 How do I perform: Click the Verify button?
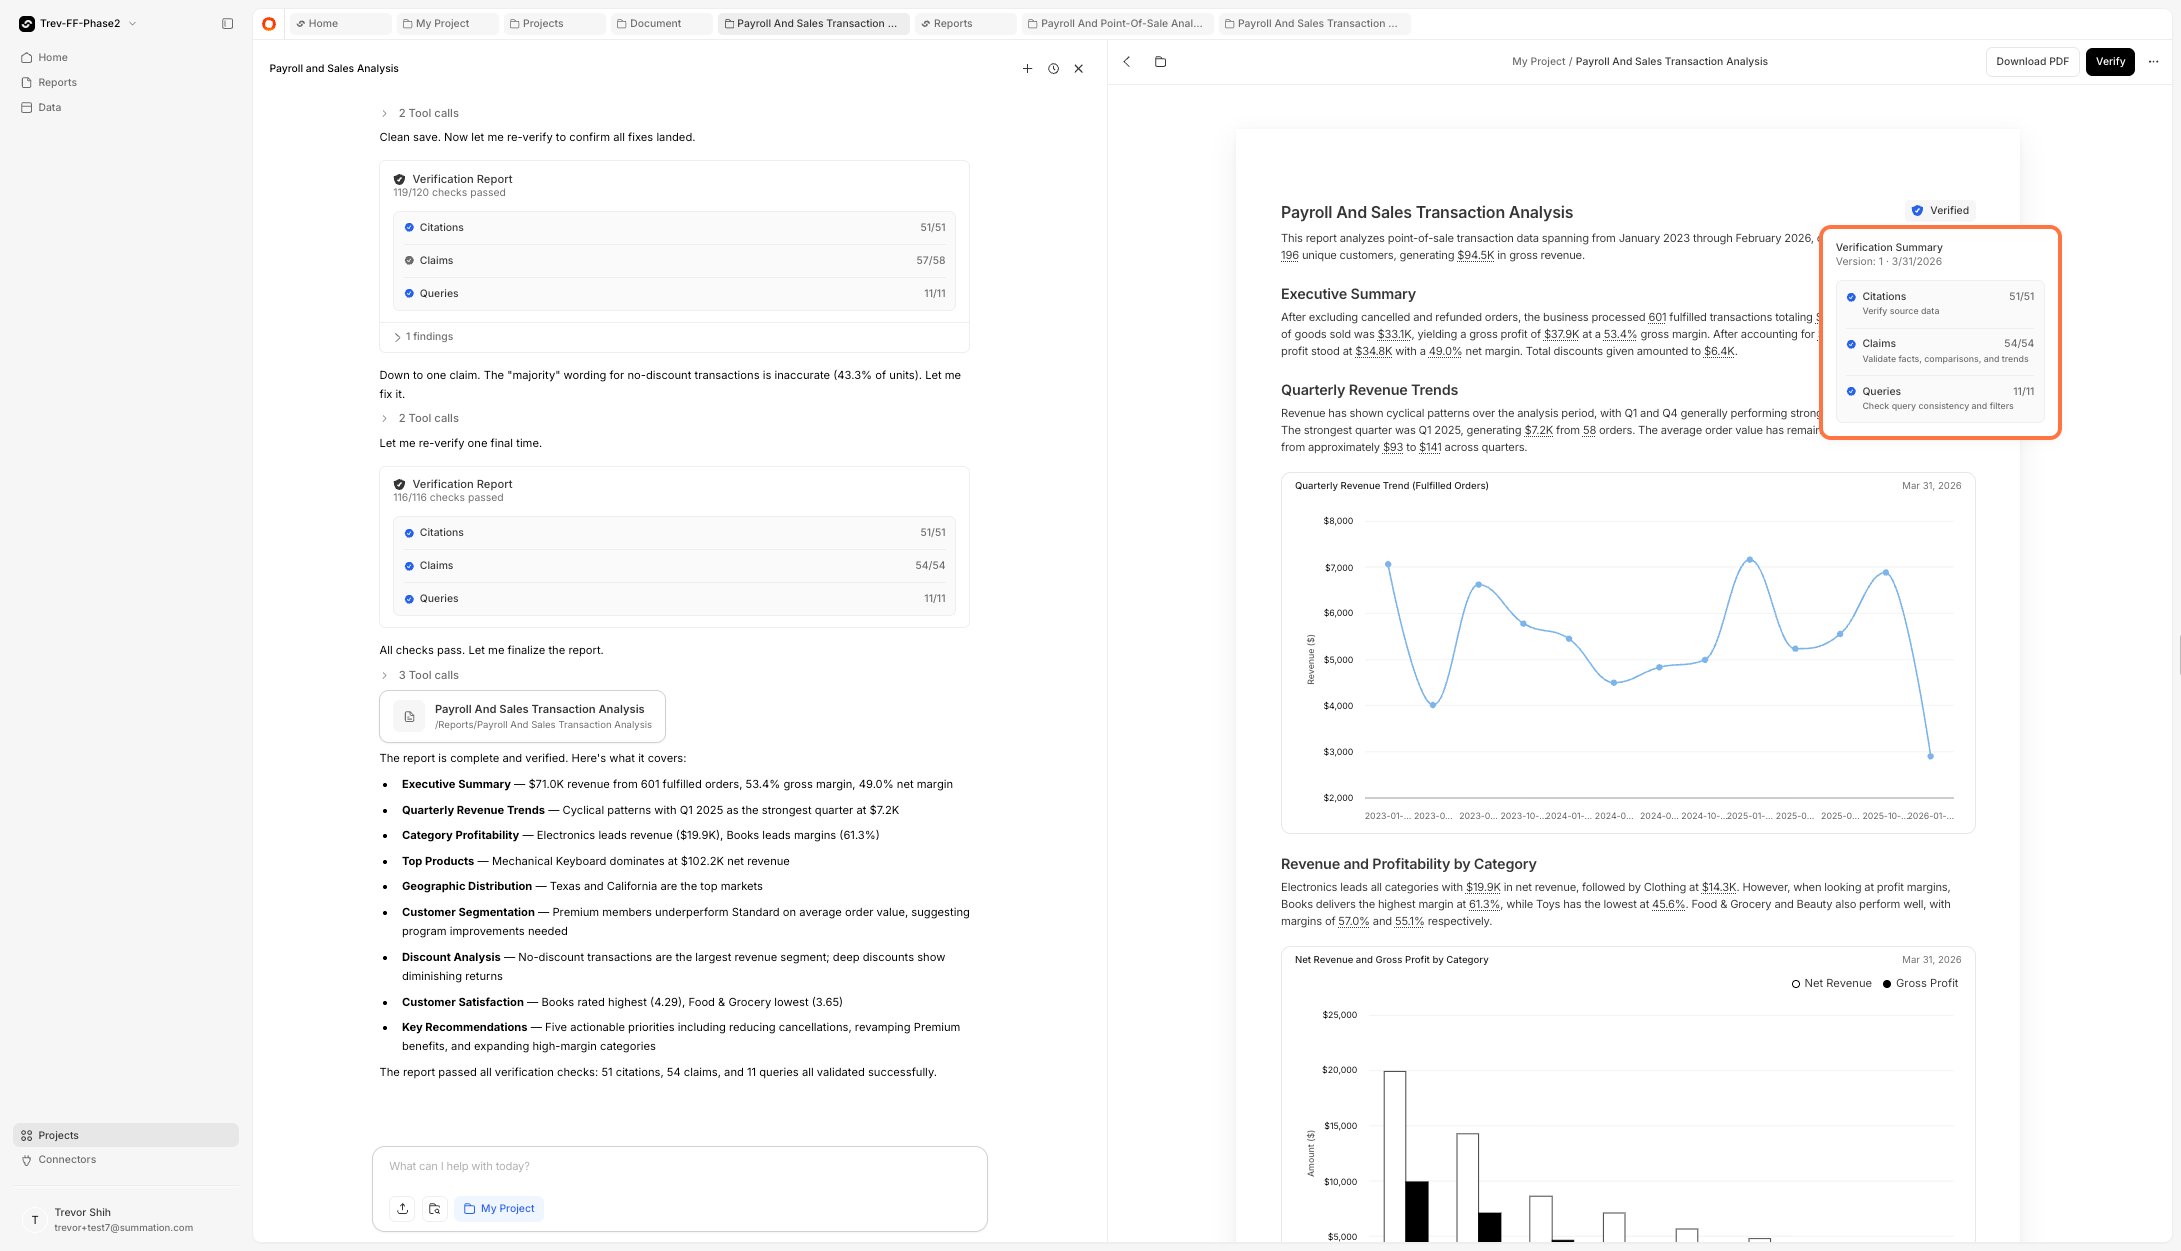tap(2110, 61)
